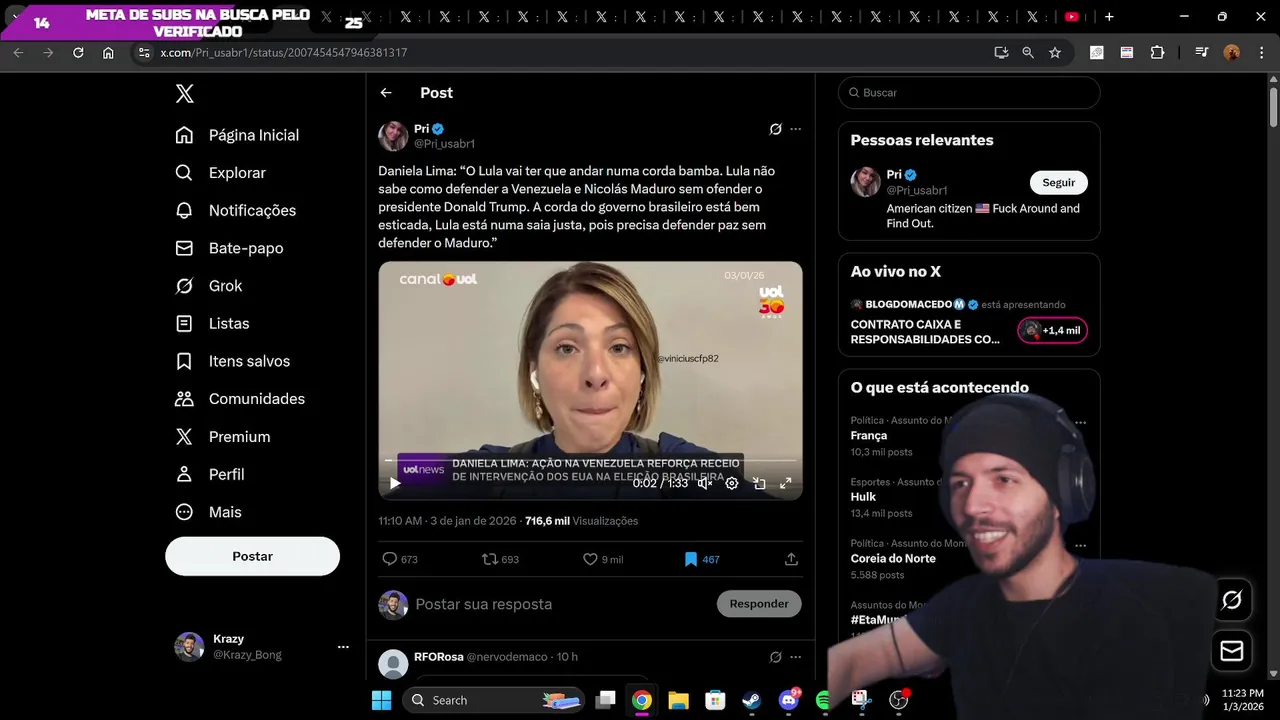
Task: Open video settings gear
Action: [732, 483]
